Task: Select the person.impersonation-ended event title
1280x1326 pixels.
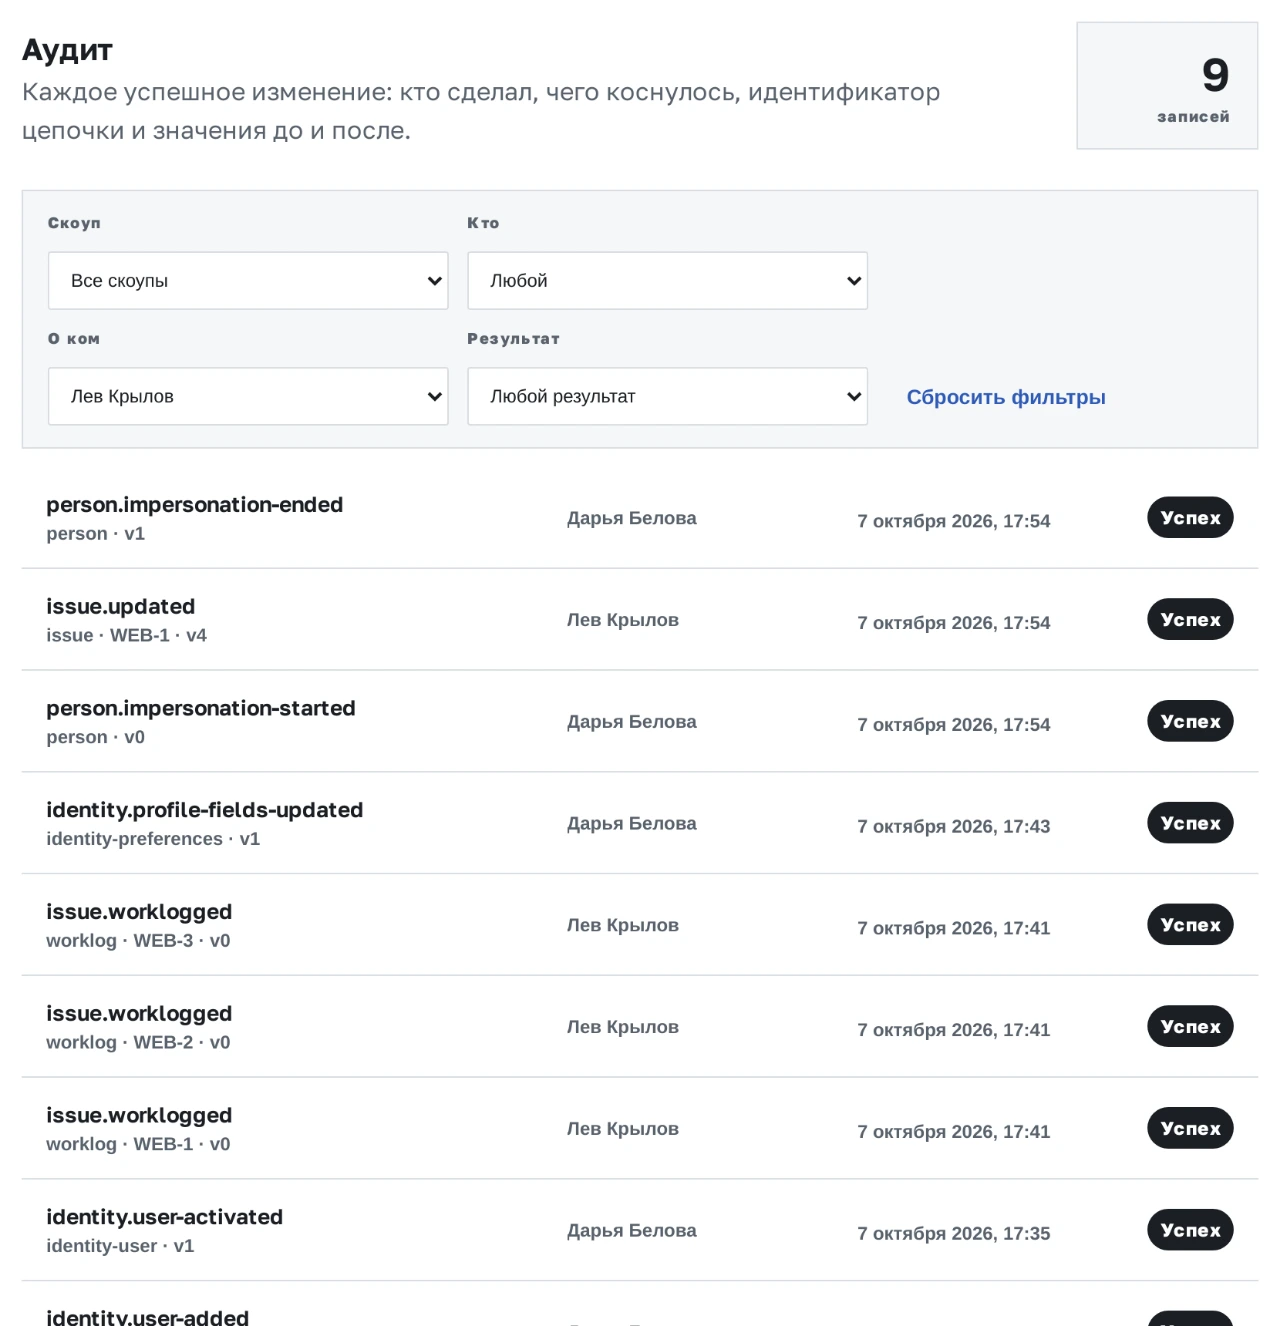Action: coord(195,505)
